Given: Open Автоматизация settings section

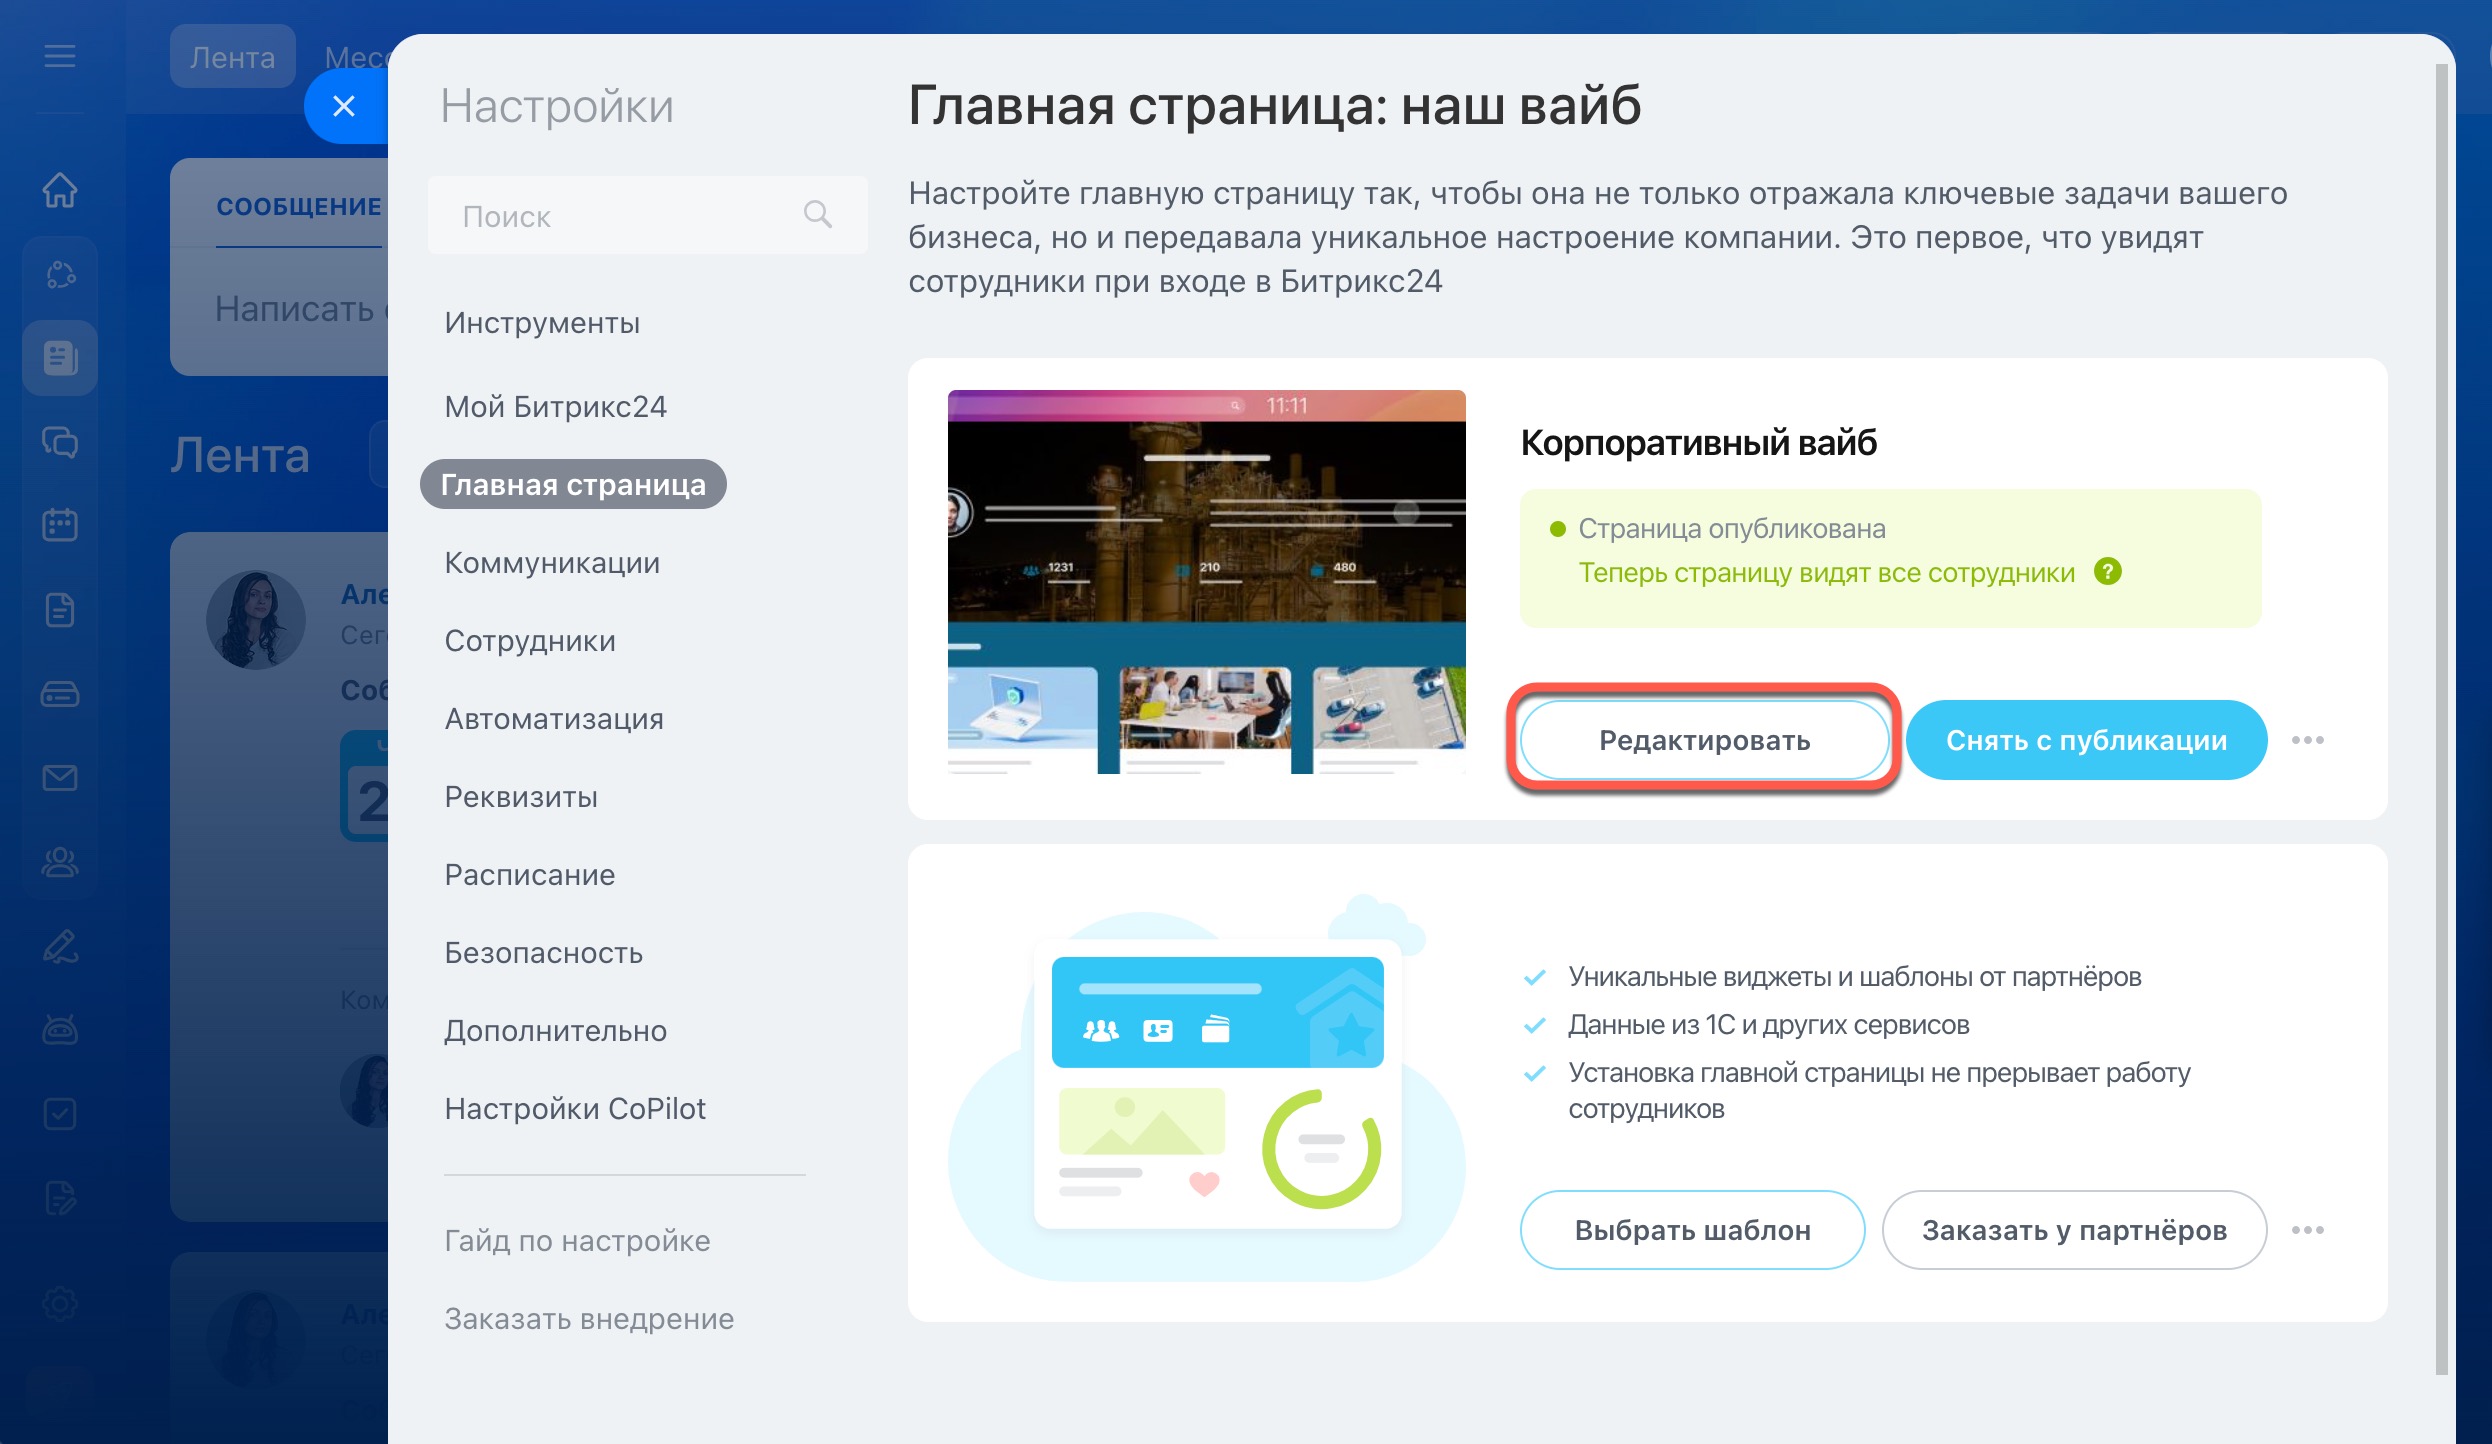Looking at the screenshot, I should coord(554,719).
